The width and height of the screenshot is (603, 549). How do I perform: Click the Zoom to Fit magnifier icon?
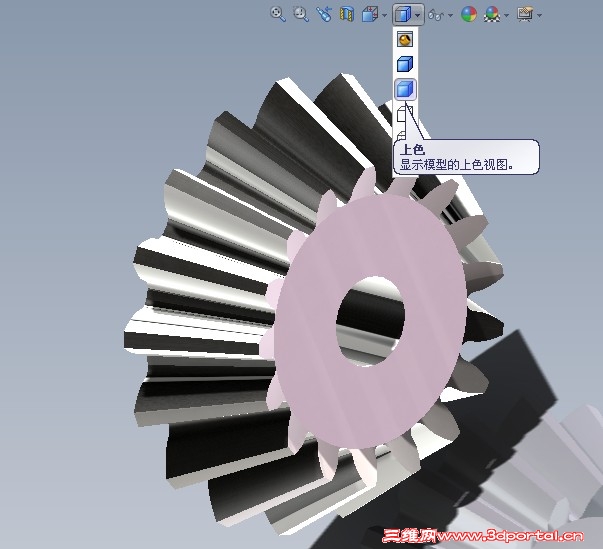coord(278,14)
